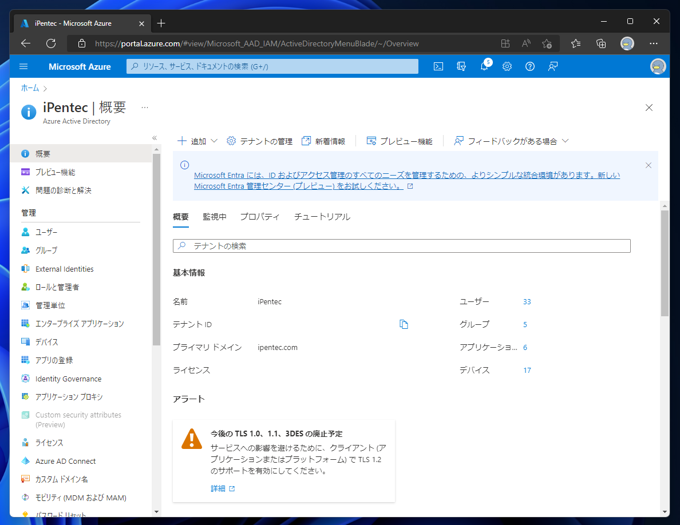Open browser Collections icon
Screen dimensions: 680x525
pos(601,43)
